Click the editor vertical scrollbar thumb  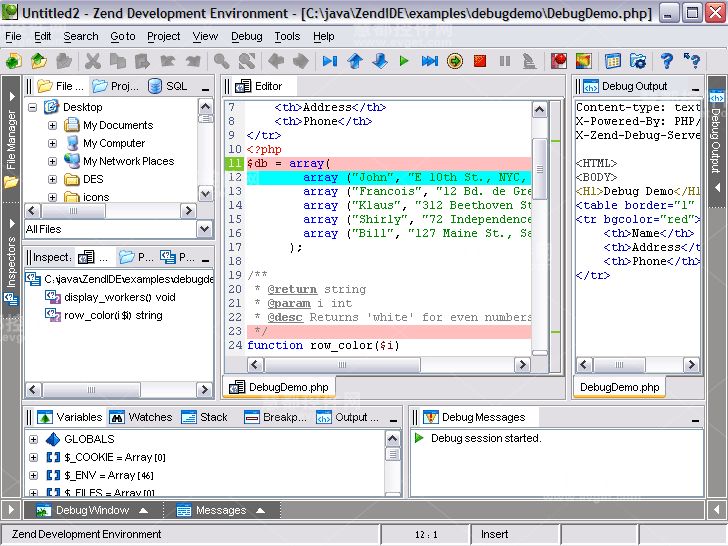tap(539, 169)
